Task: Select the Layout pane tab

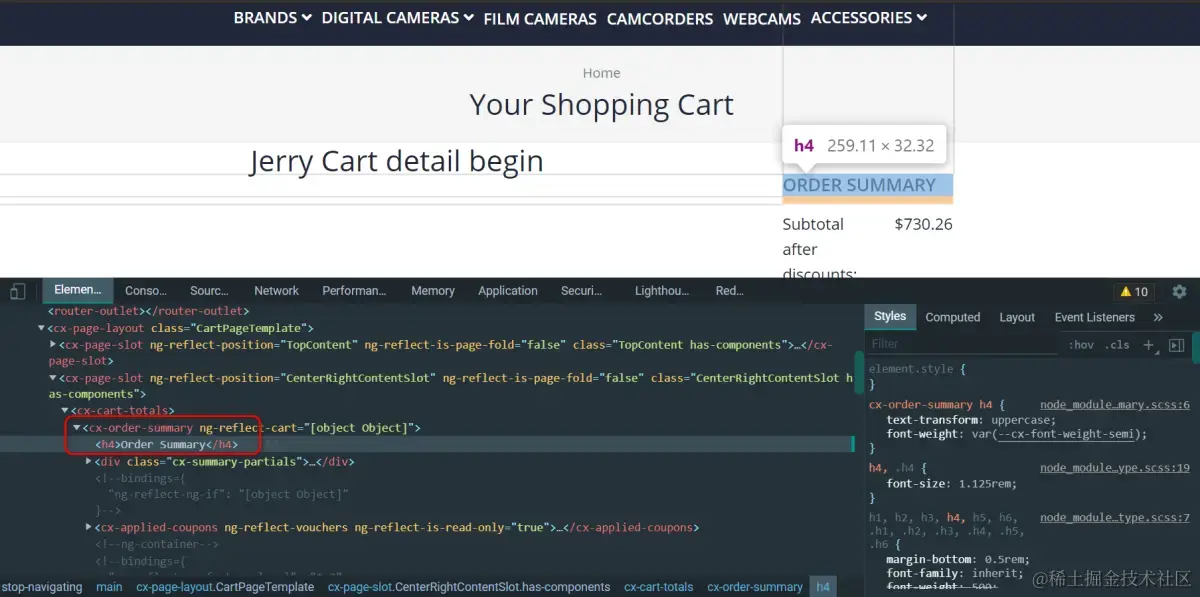Action: point(1017,317)
